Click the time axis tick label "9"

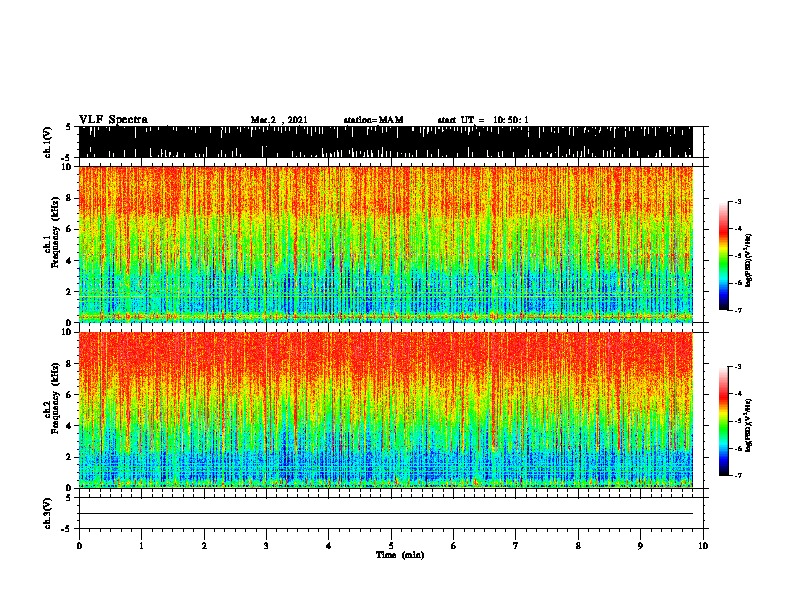point(640,546)
